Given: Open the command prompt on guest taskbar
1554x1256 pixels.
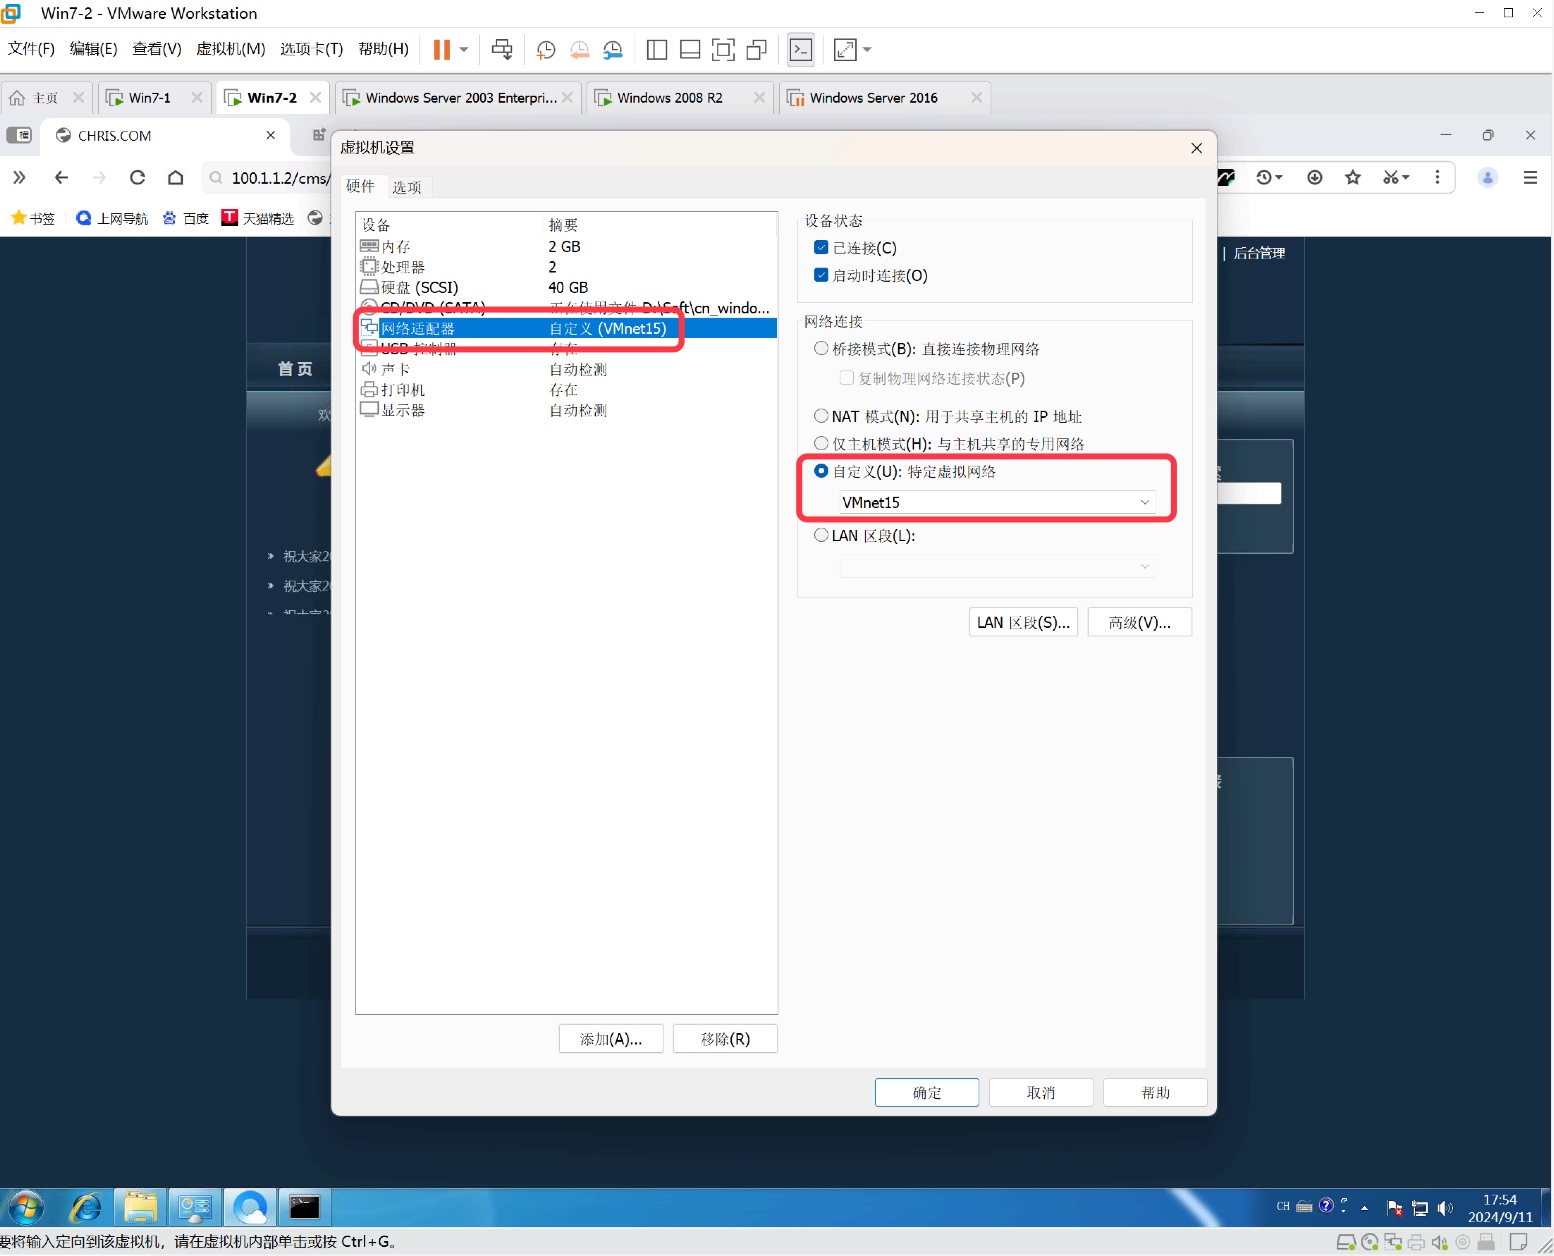Looking at the screenshot, I should point(304,1208).
